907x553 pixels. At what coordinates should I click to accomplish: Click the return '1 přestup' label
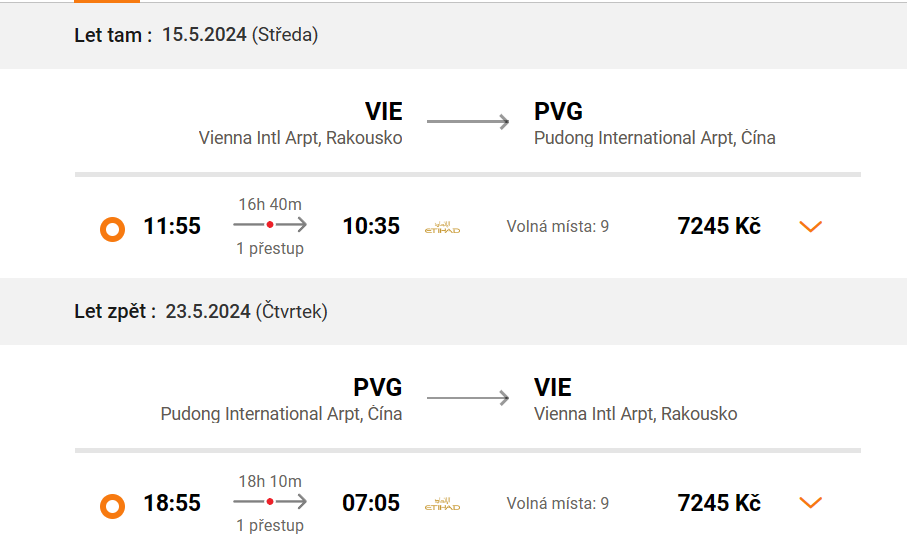click(x=270, y=525)
